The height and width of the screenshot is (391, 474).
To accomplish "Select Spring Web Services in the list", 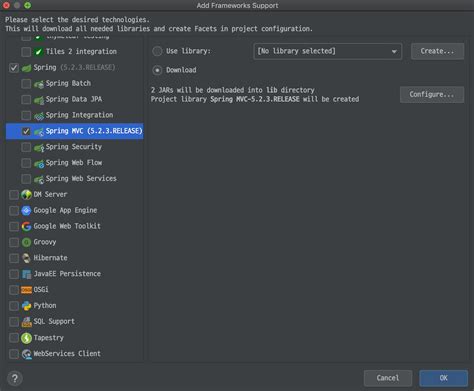I will (x=81, y=179).
